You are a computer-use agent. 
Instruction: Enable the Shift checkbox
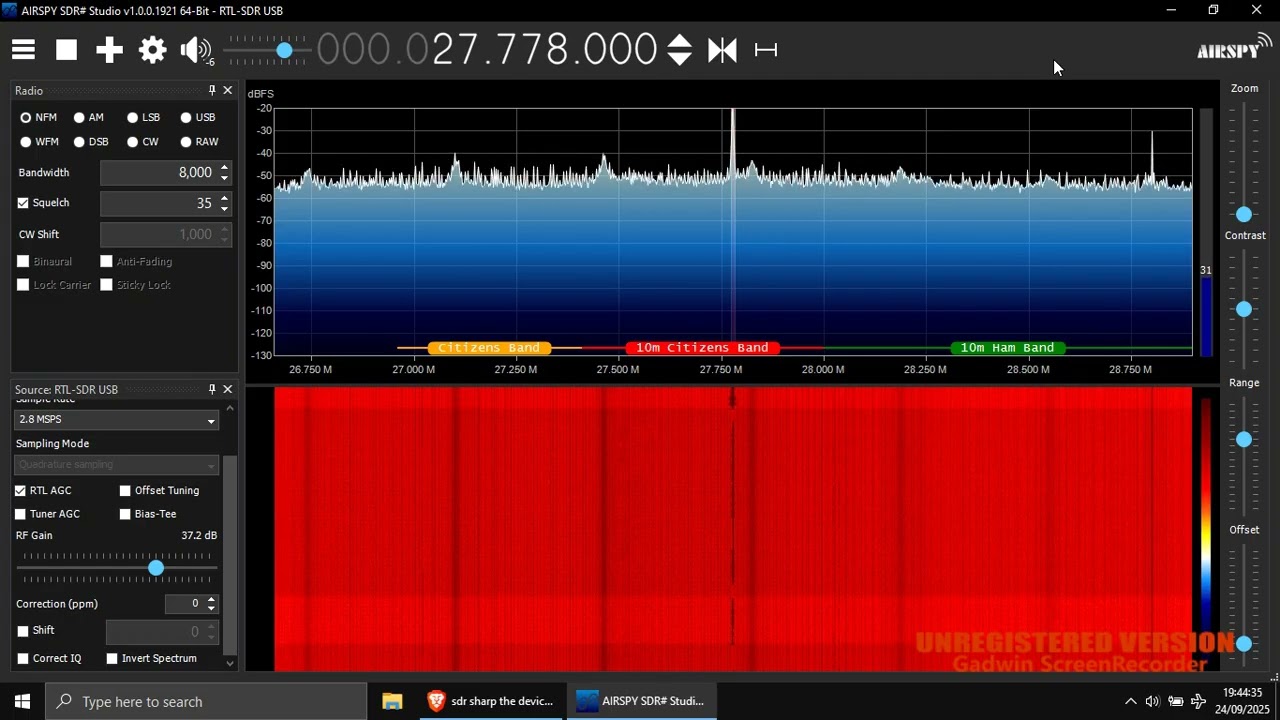click(x=23, y=632)
